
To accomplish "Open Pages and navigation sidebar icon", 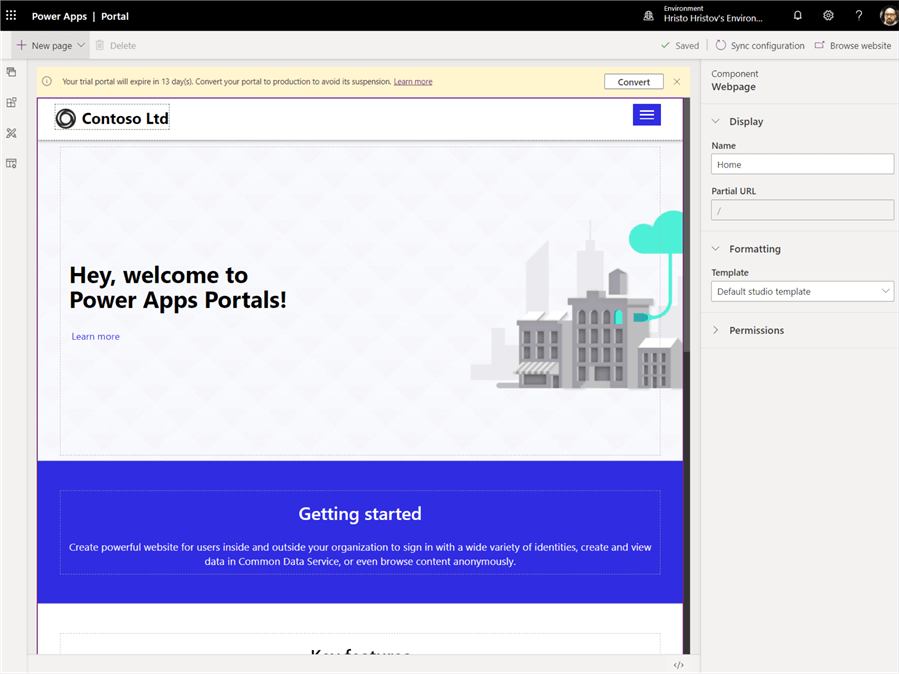I will pos(11,72).
